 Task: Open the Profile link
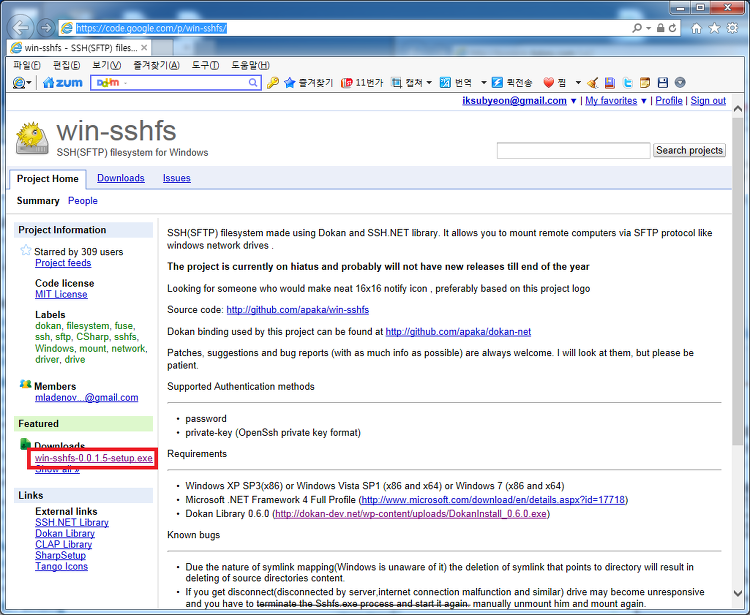tap(669, 101)
